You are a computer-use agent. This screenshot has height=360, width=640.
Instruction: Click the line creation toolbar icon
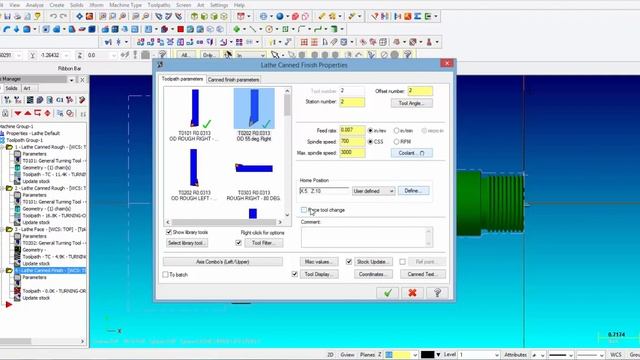pyautogui.click(x=253, y=29)
